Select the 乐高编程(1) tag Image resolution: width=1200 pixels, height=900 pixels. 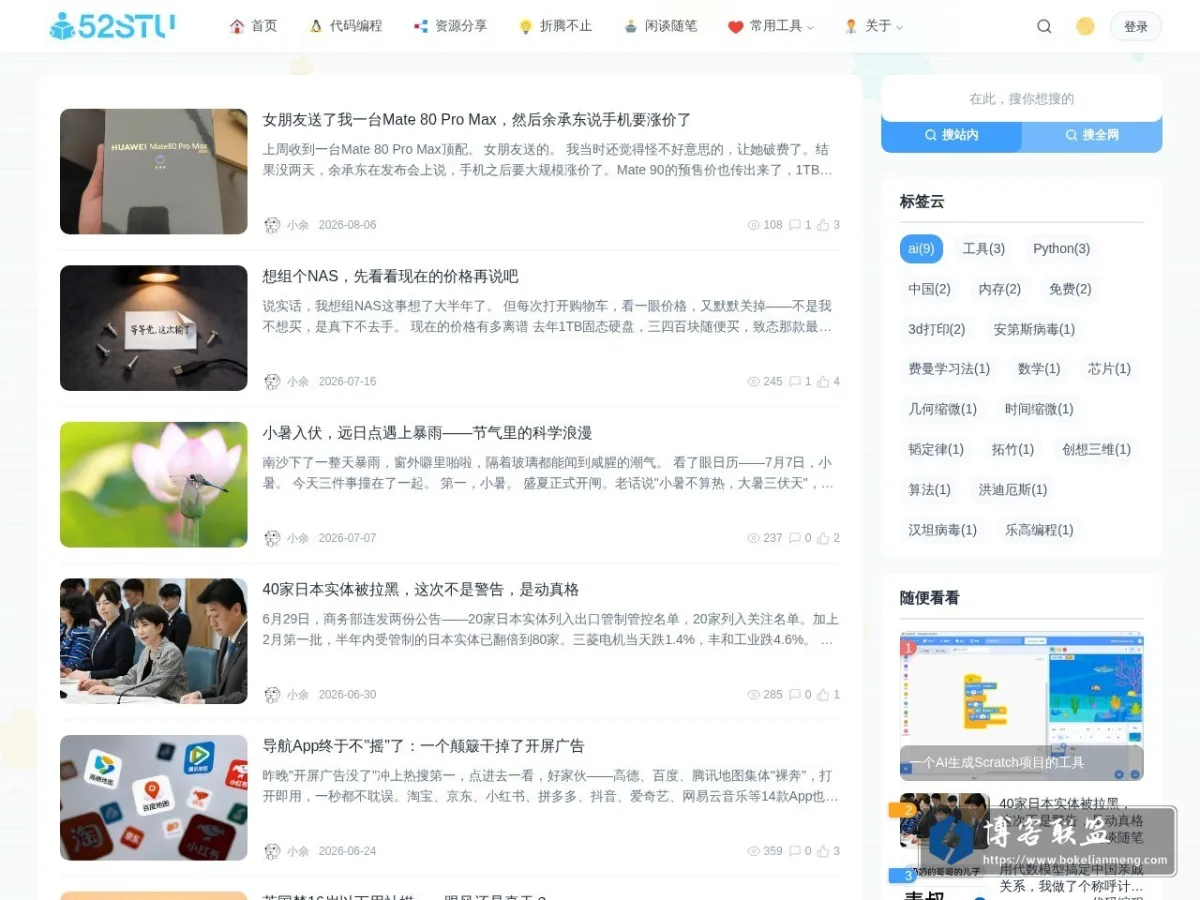tap(1039, 530)
